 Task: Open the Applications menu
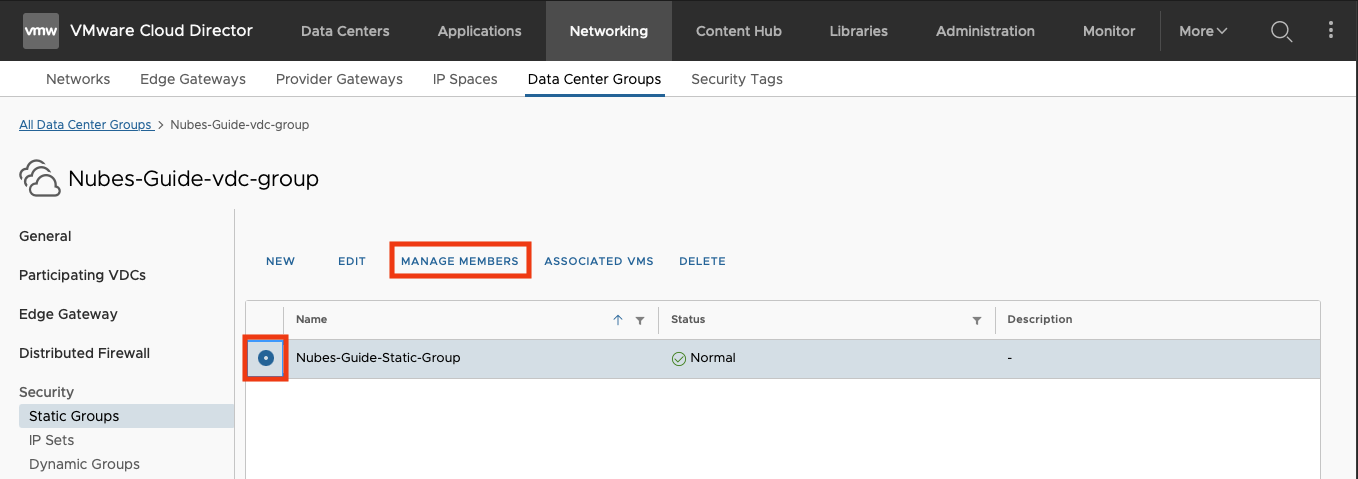tap(480, 31)
